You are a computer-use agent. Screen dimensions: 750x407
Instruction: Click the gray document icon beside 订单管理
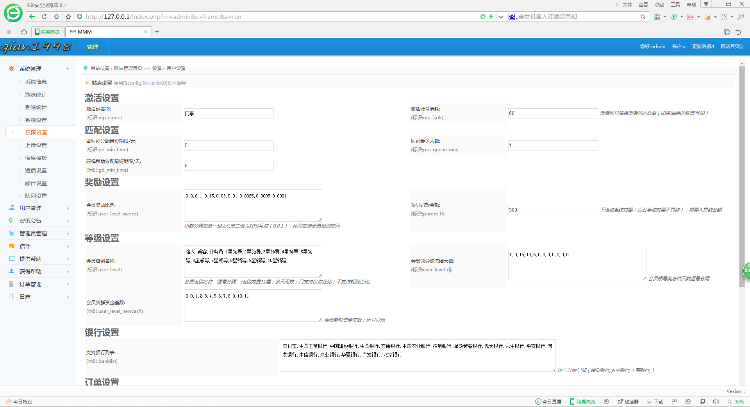point(11,284)
